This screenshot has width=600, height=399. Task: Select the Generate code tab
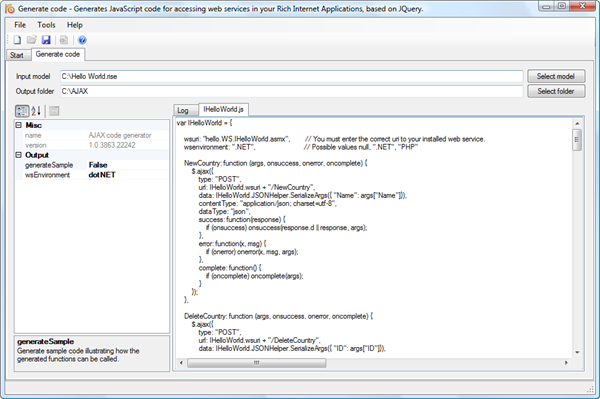click(58, 54)
